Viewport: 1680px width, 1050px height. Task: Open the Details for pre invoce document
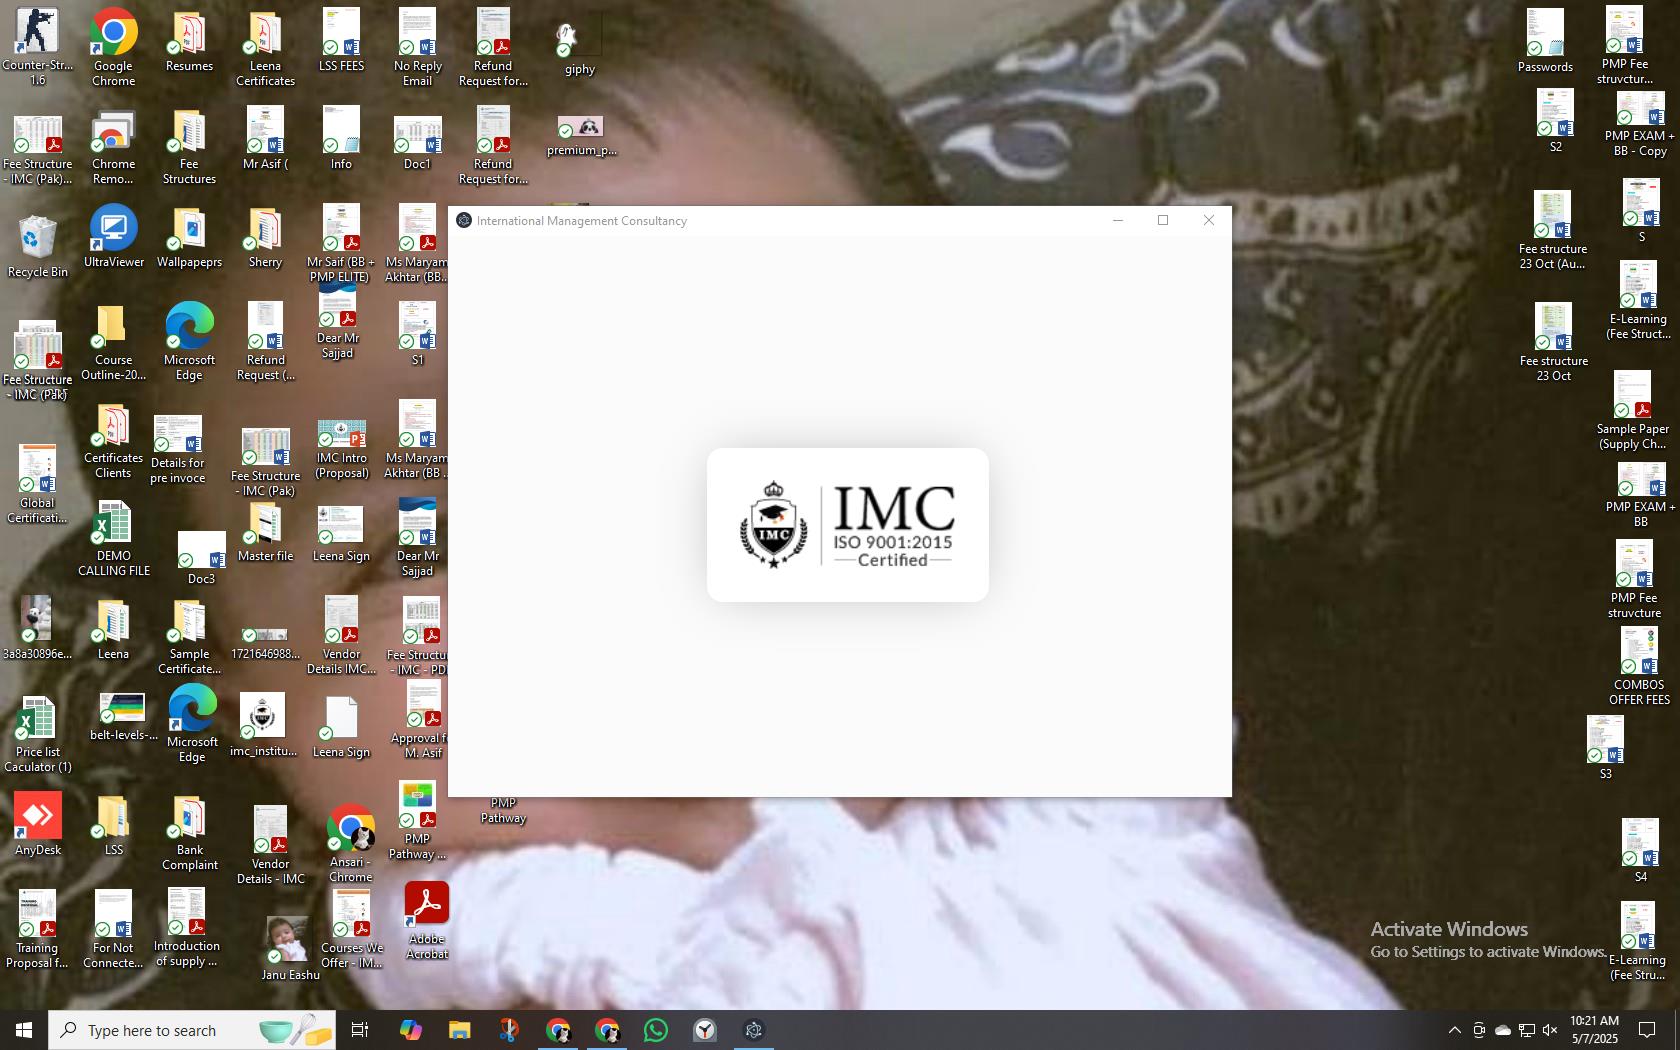tap(178, 450)
